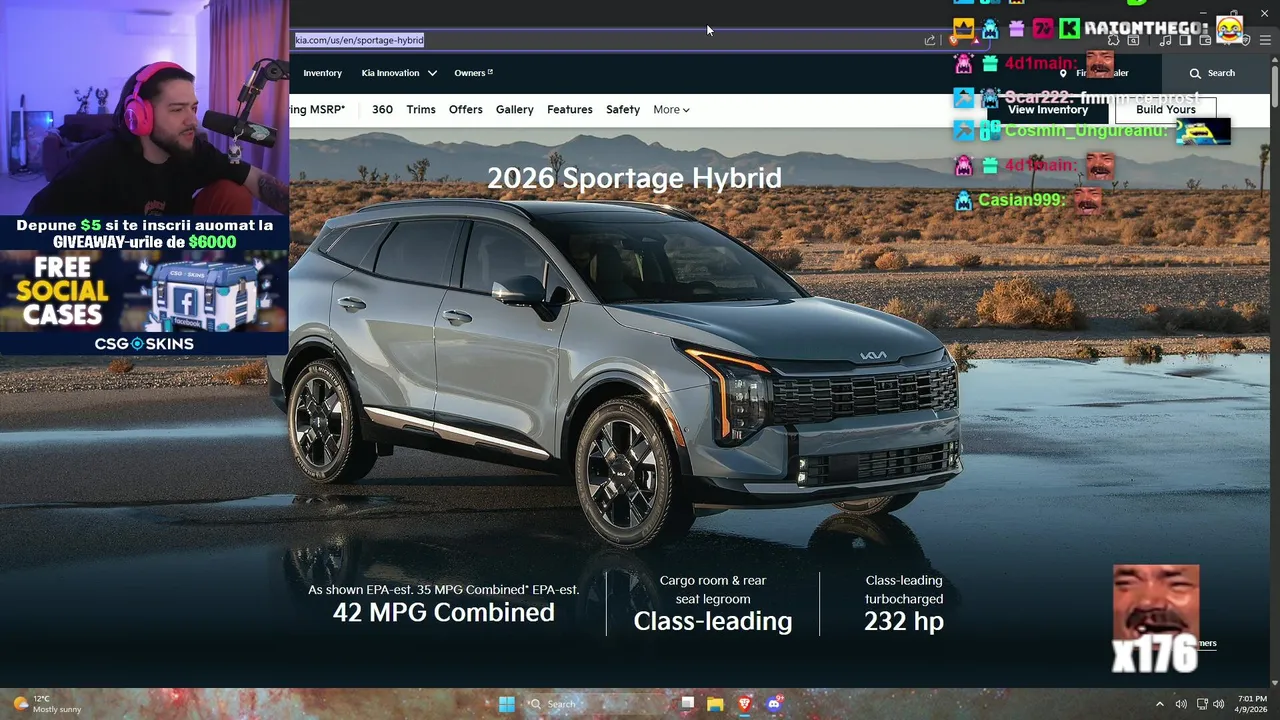The height and width of the screenshot is (720, 1280).
Task: Go to the Gallery section tab
Action: [x=515, y=110]
